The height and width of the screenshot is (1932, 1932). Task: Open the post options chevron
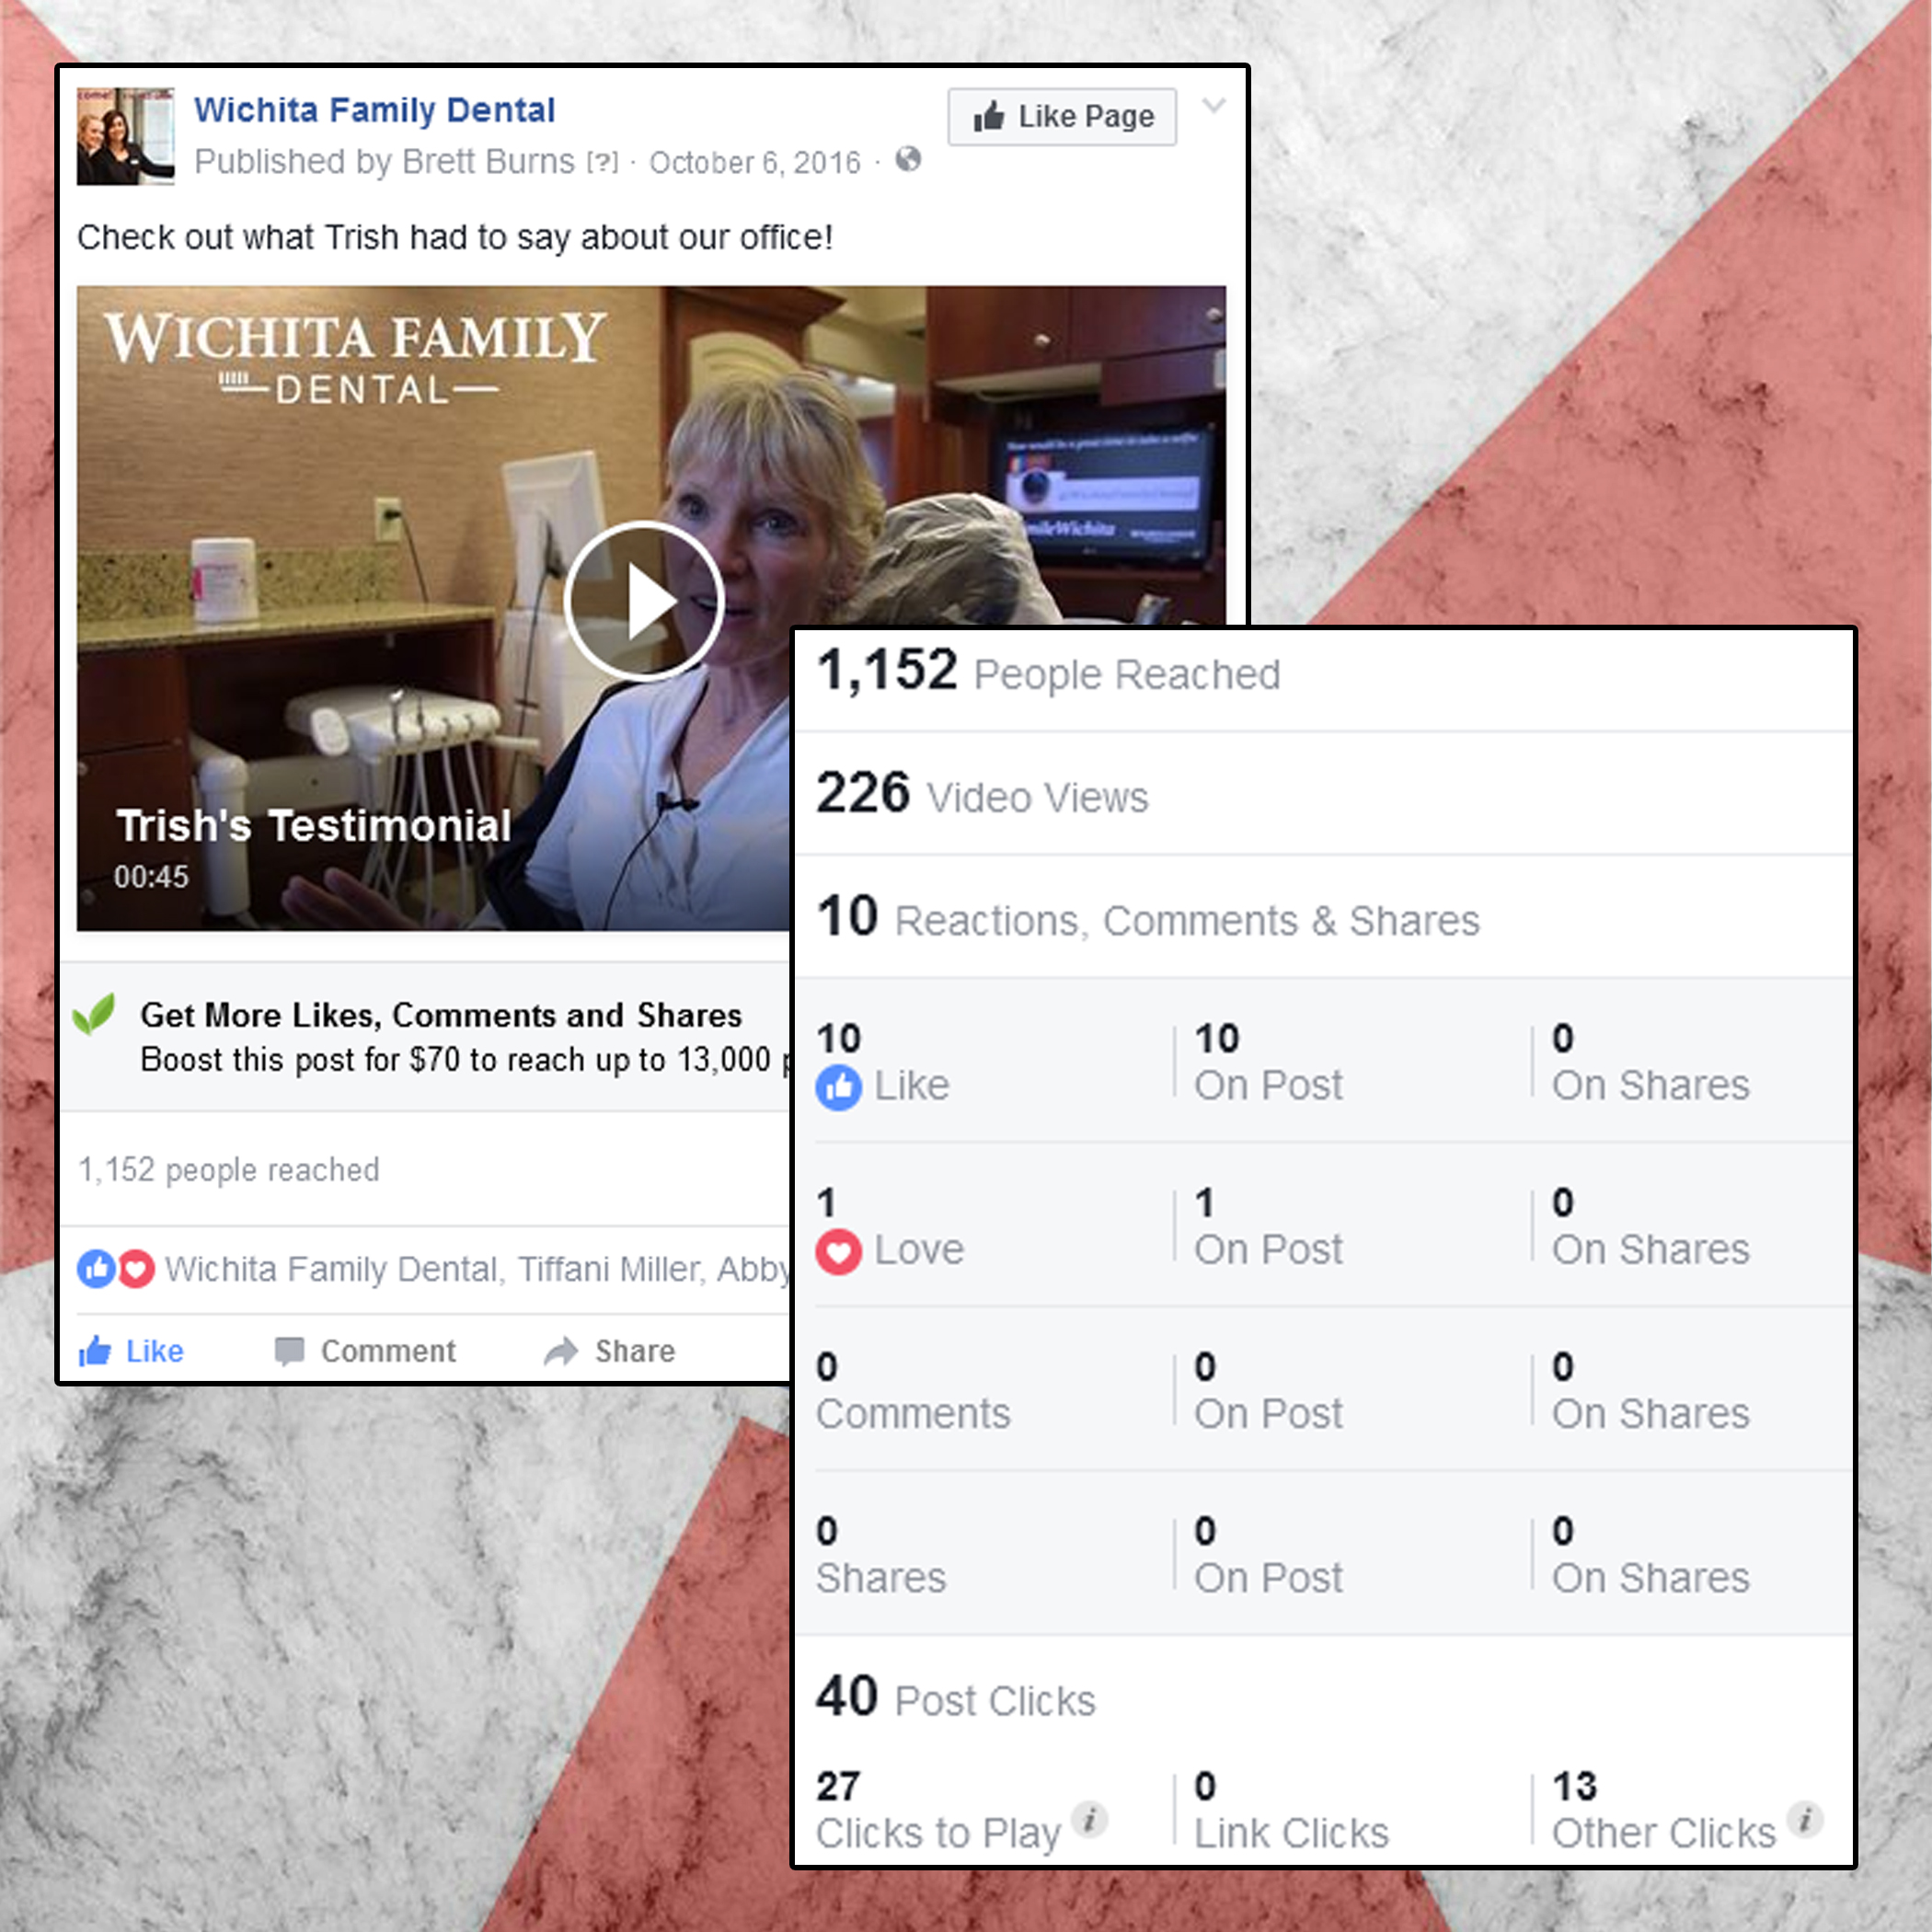(1213, 106)
